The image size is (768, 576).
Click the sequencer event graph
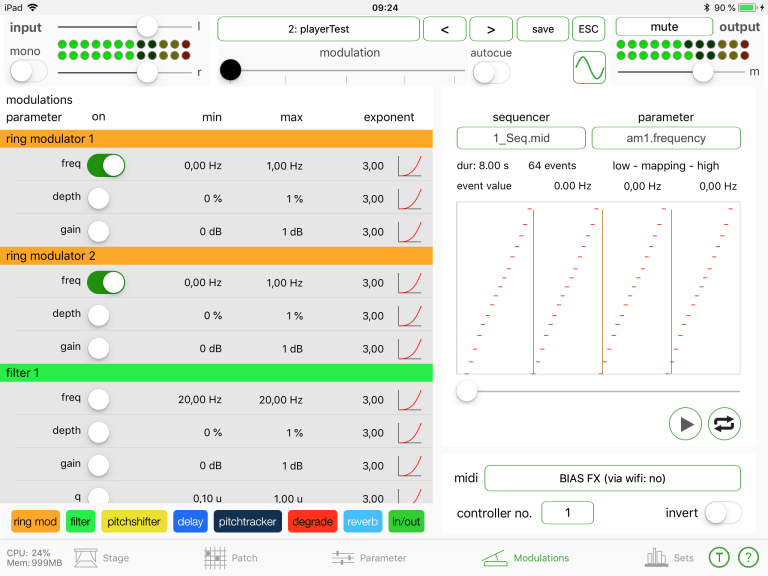click(598, 288)
